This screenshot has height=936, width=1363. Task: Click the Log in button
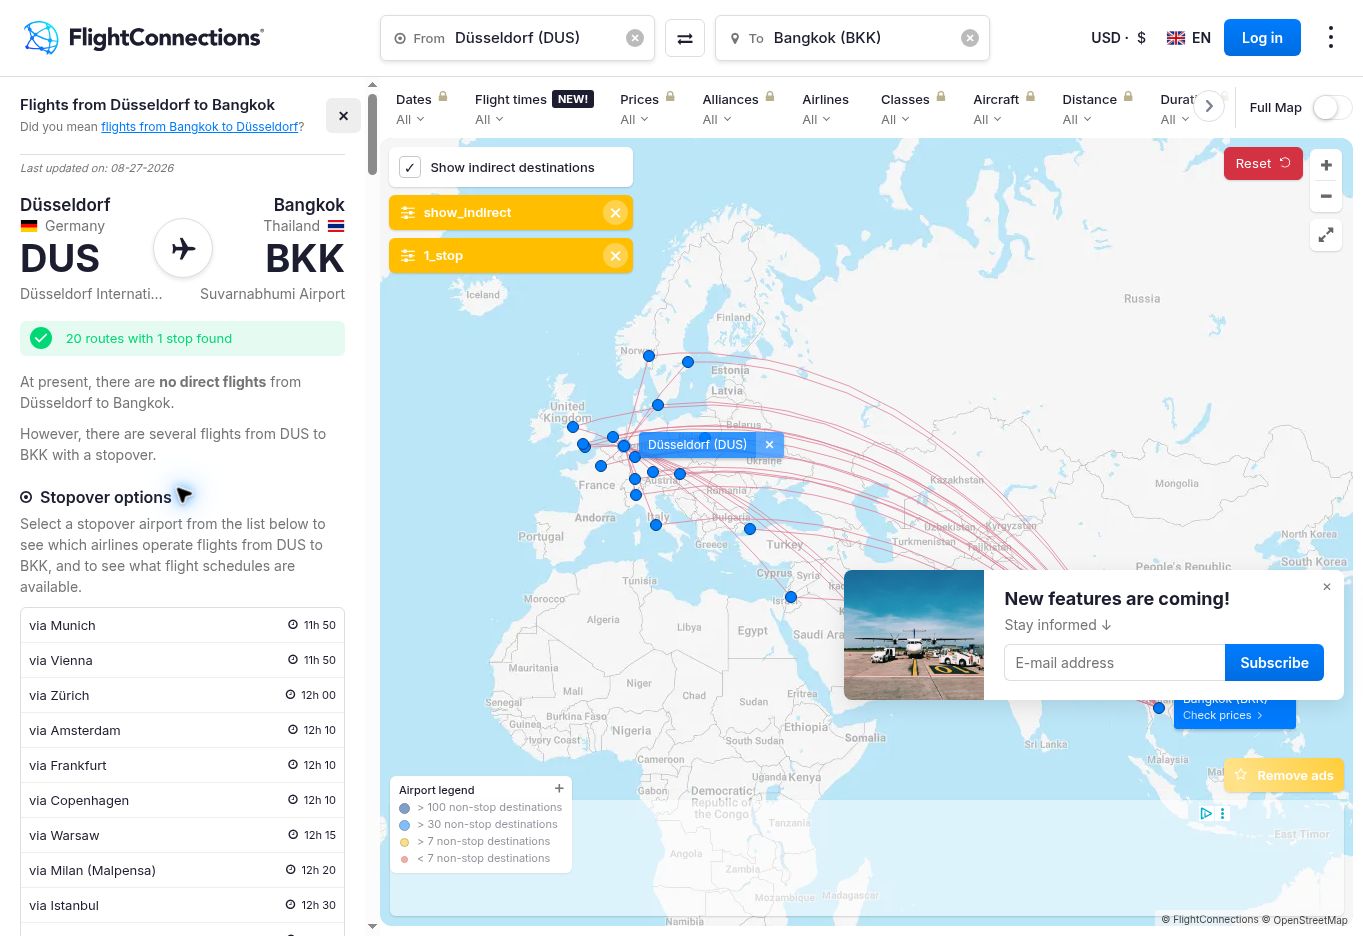pos(1262,38)
